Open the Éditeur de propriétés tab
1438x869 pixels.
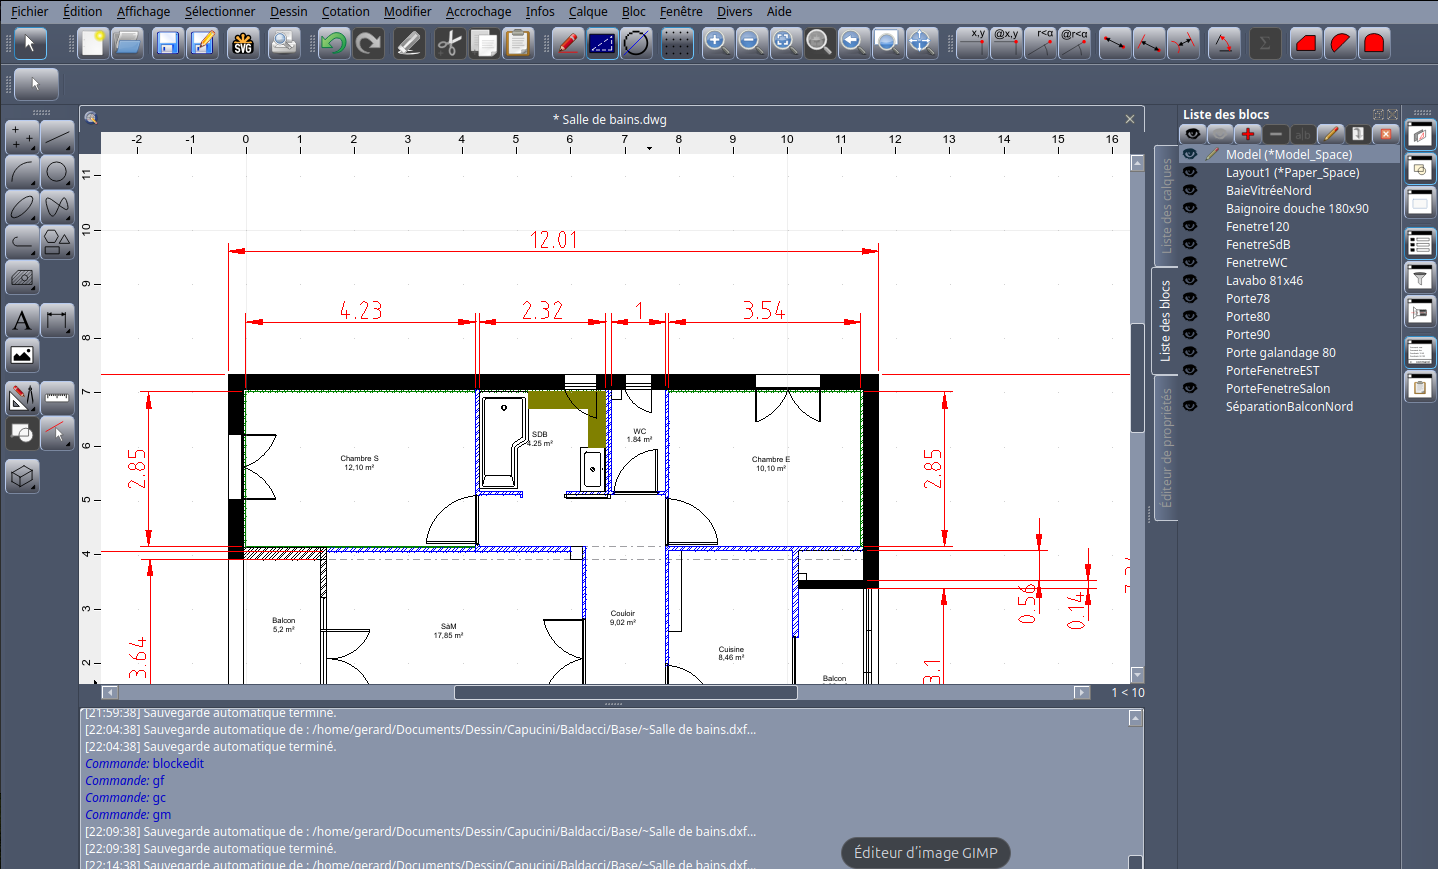click(1165, 448)
